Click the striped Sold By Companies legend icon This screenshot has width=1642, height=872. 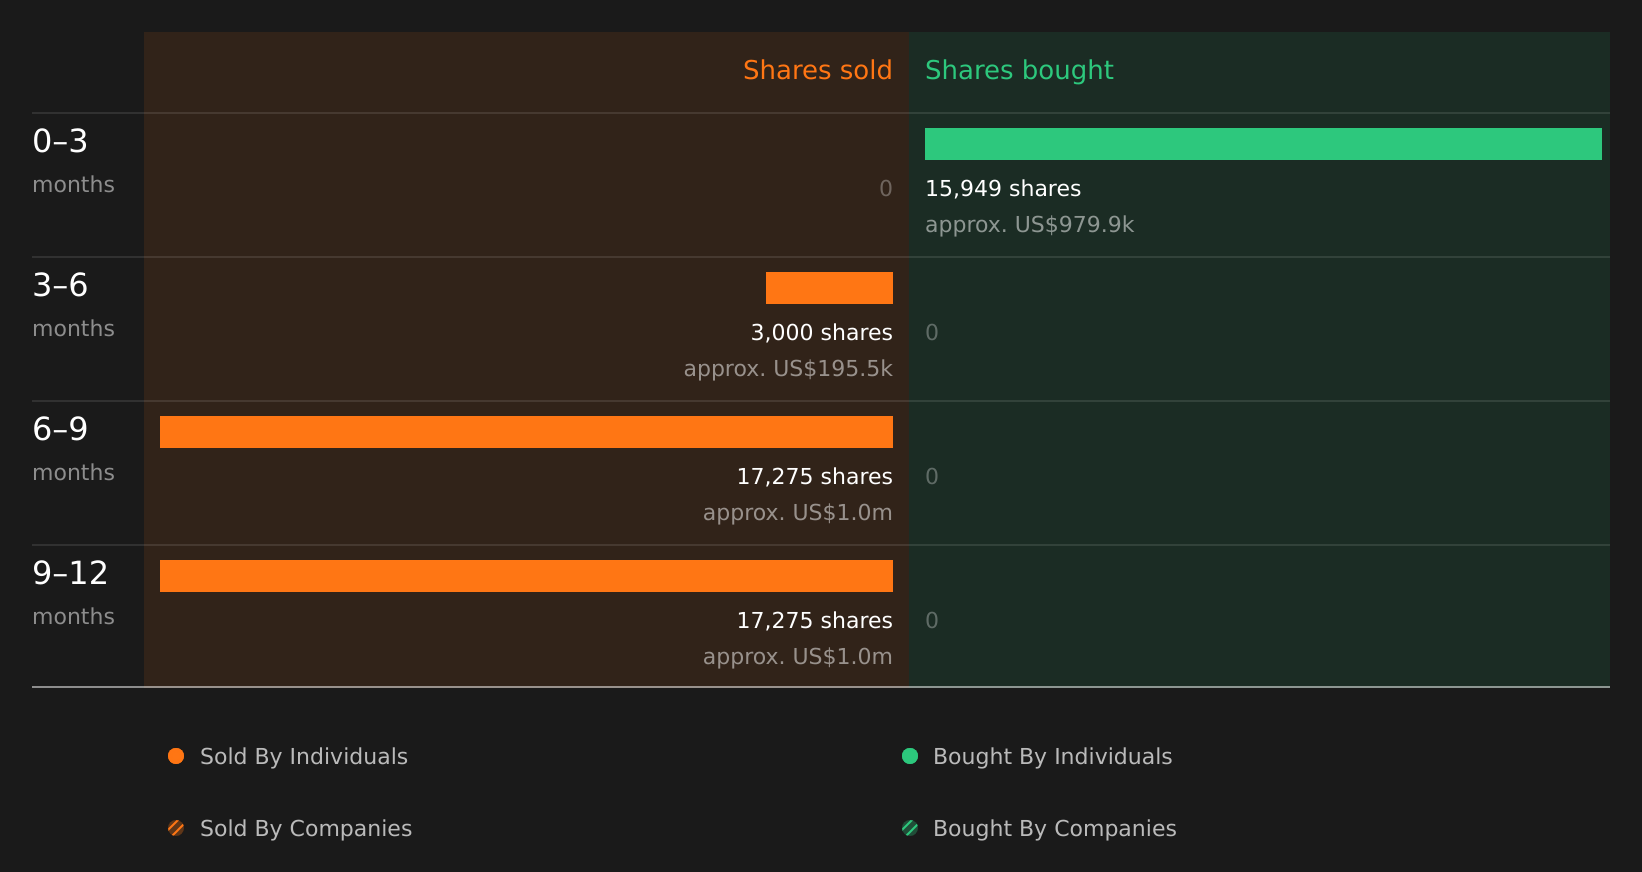click(176, 828)
